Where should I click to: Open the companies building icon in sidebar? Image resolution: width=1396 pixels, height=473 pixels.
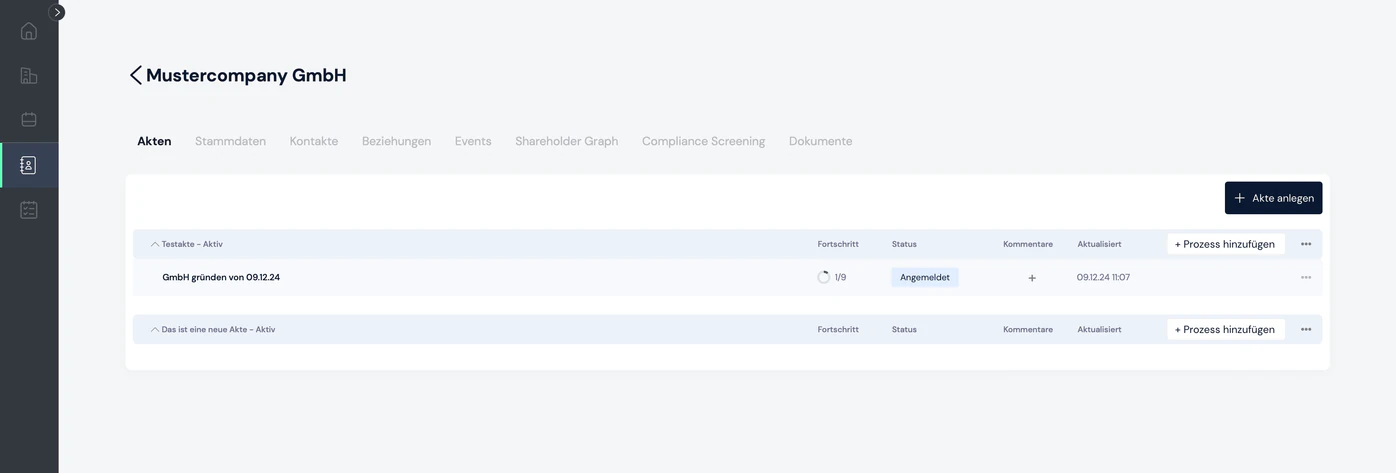point(29,75)
